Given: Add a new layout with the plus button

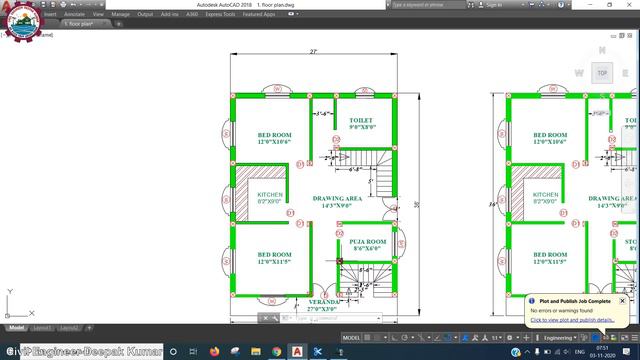Looking at the screenshot, I should click(x=89, y=328).
